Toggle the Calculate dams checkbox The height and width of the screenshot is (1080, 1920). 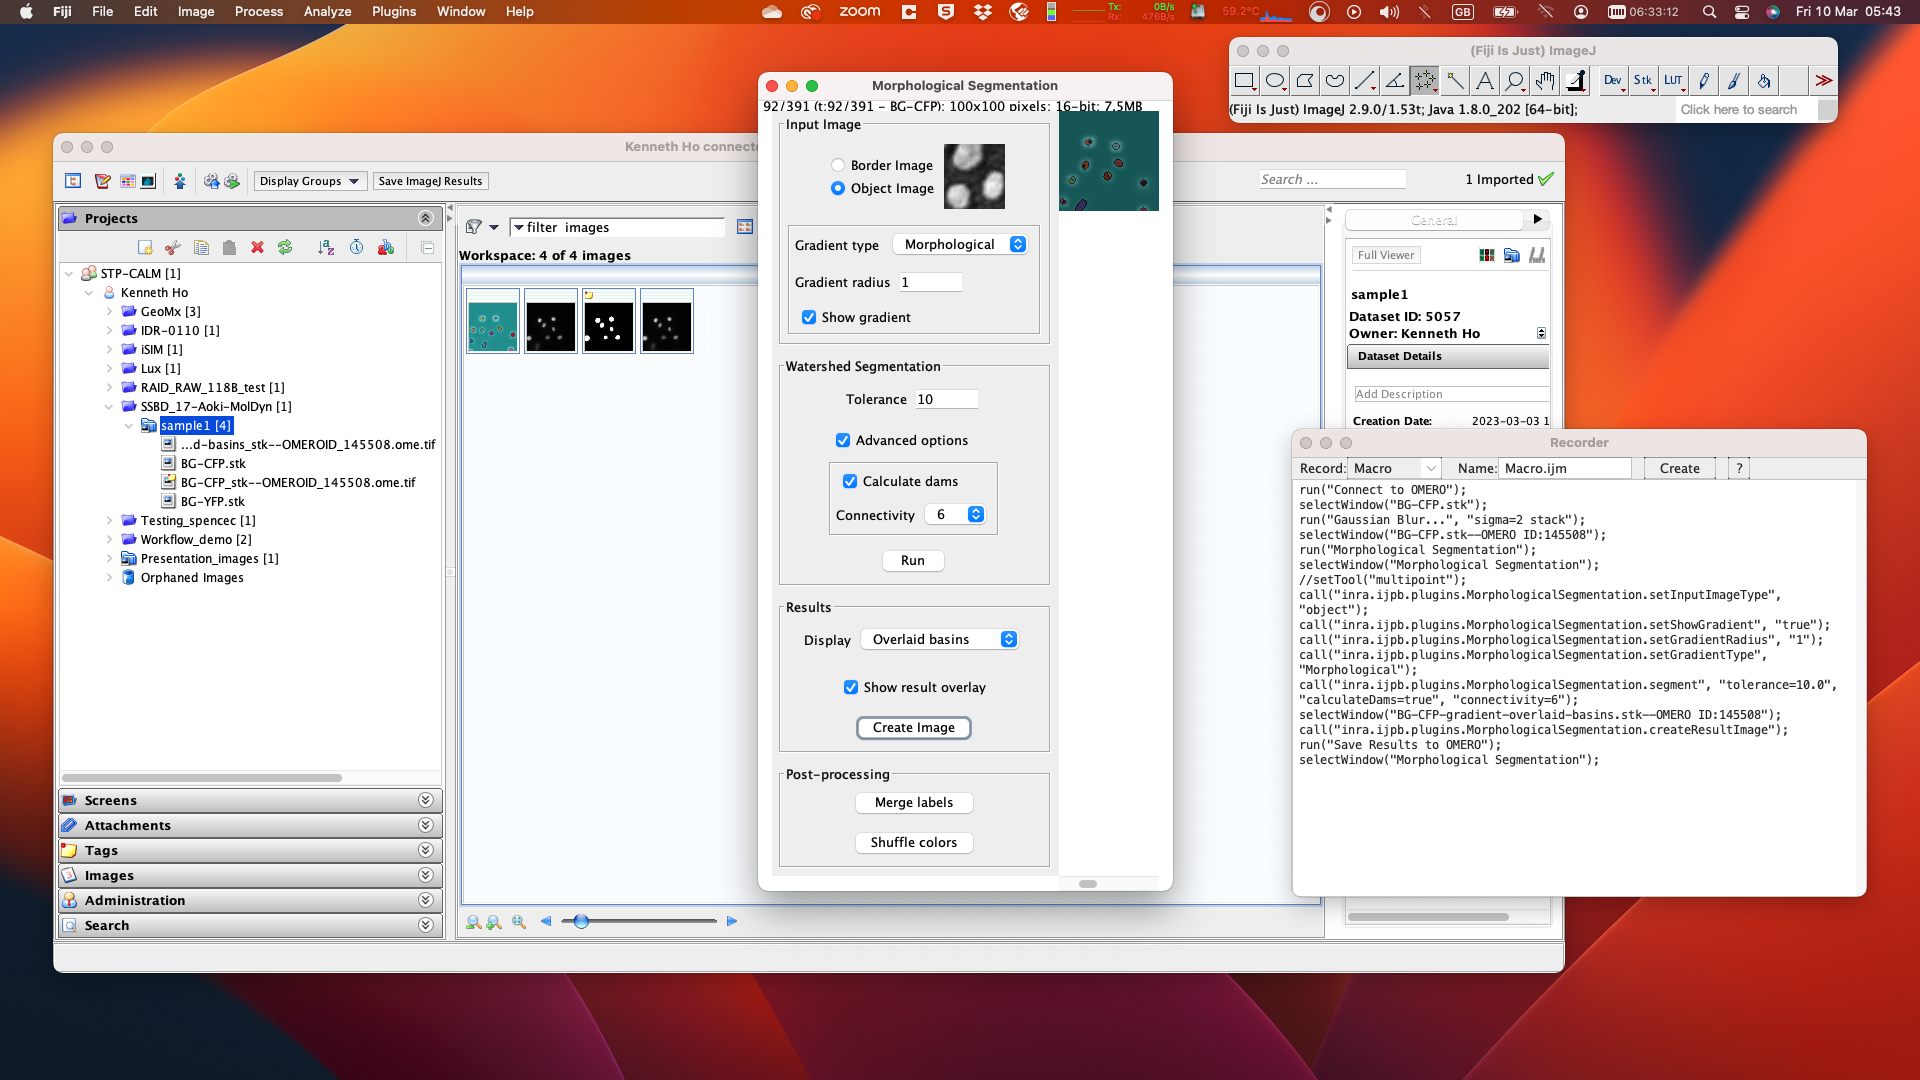[x=850, y=481]
